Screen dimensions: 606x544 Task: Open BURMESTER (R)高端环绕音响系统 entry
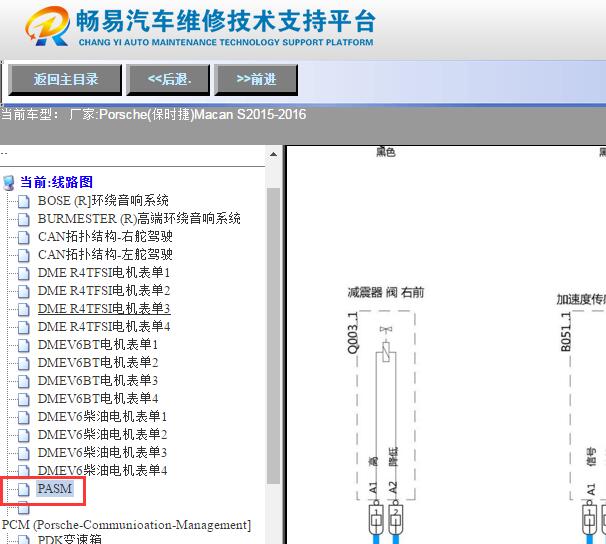[x=139, y=219]
